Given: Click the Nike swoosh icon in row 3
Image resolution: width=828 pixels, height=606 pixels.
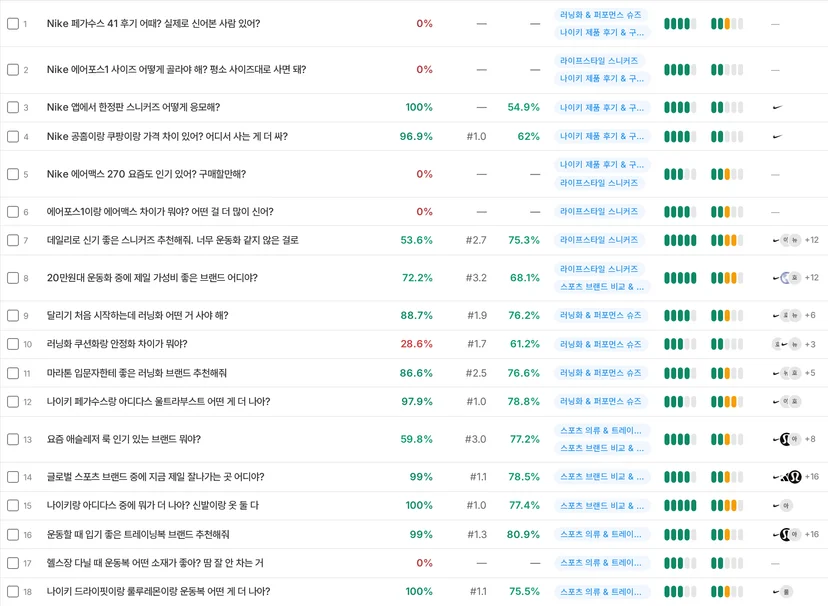Looking at the screenshot, I should tap(777, 108).
